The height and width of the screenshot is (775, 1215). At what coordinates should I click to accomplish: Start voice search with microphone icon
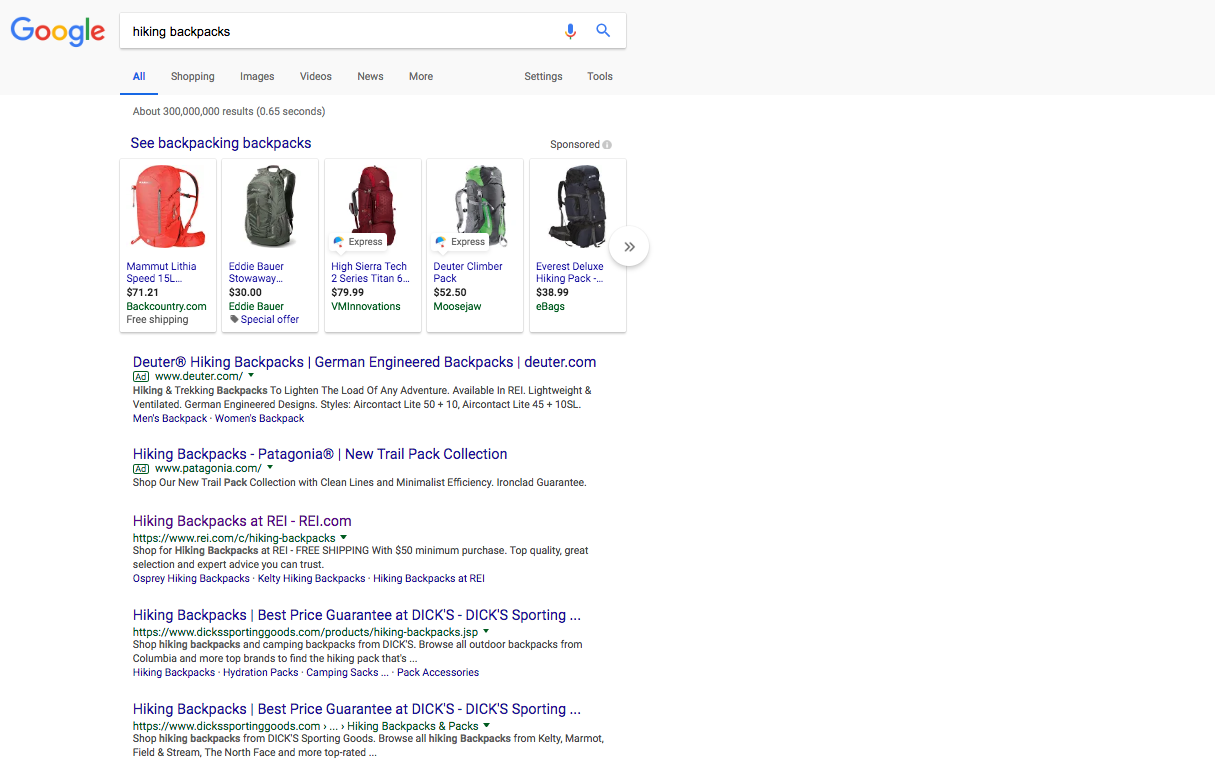[x=570, y=31]
